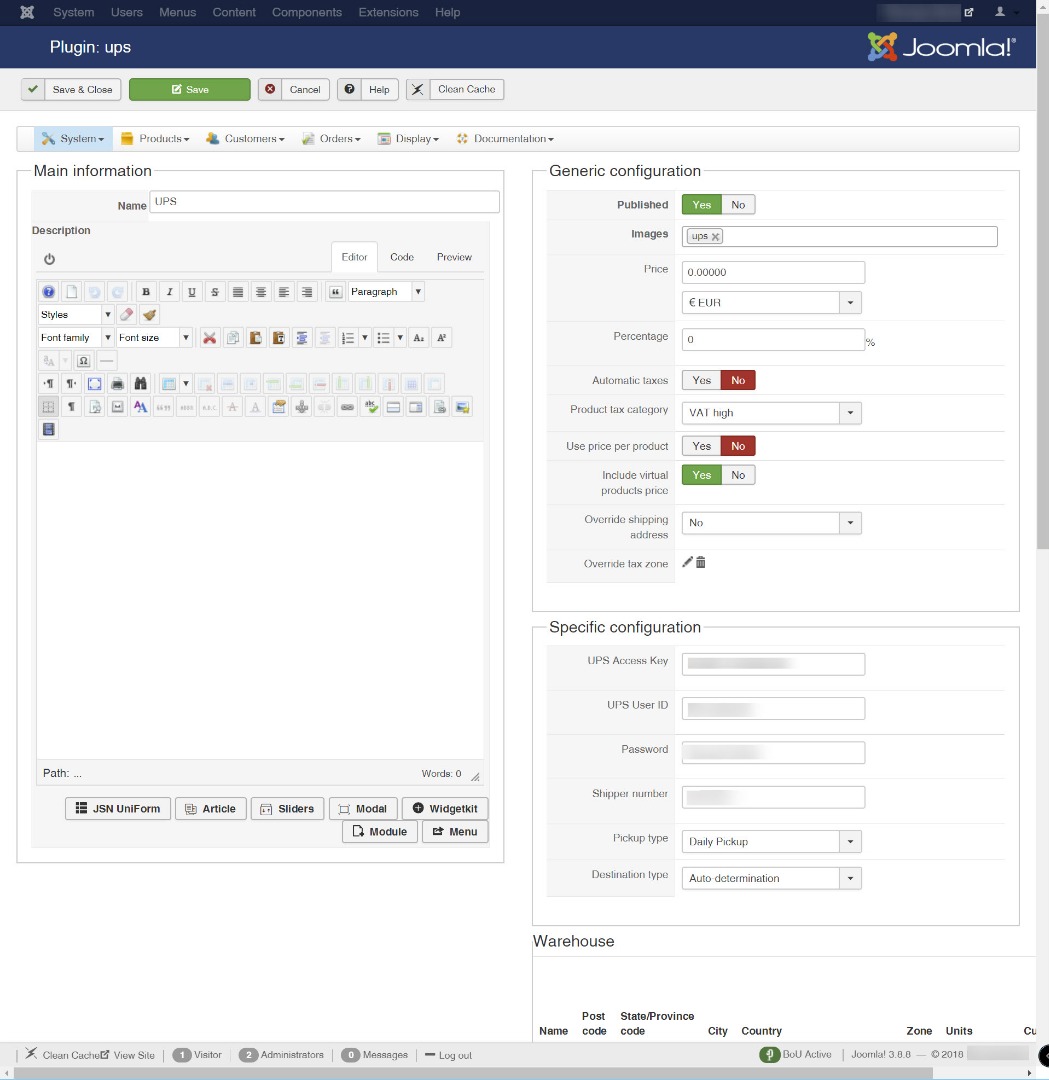Set Use price per product Yes

[x=701, y=446]
